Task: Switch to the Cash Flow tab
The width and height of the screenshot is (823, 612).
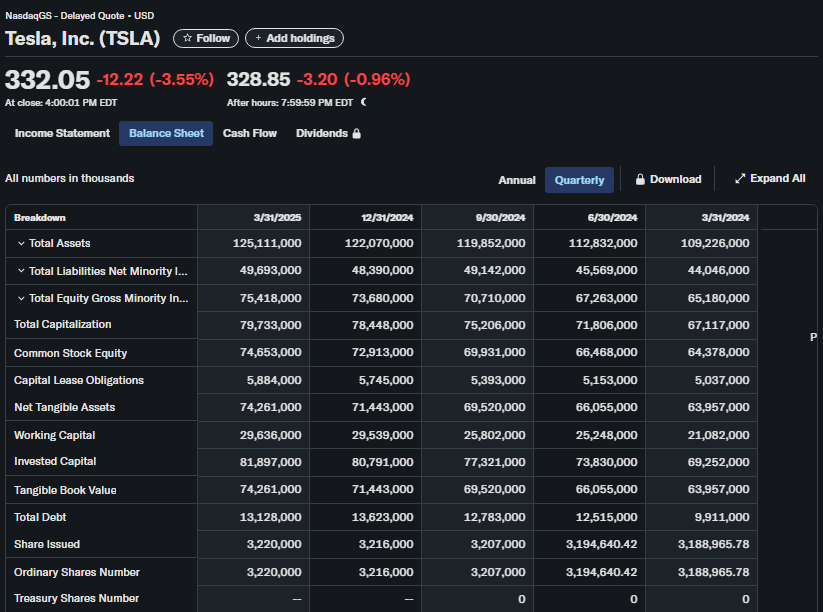Action: [x=249, y=133]
